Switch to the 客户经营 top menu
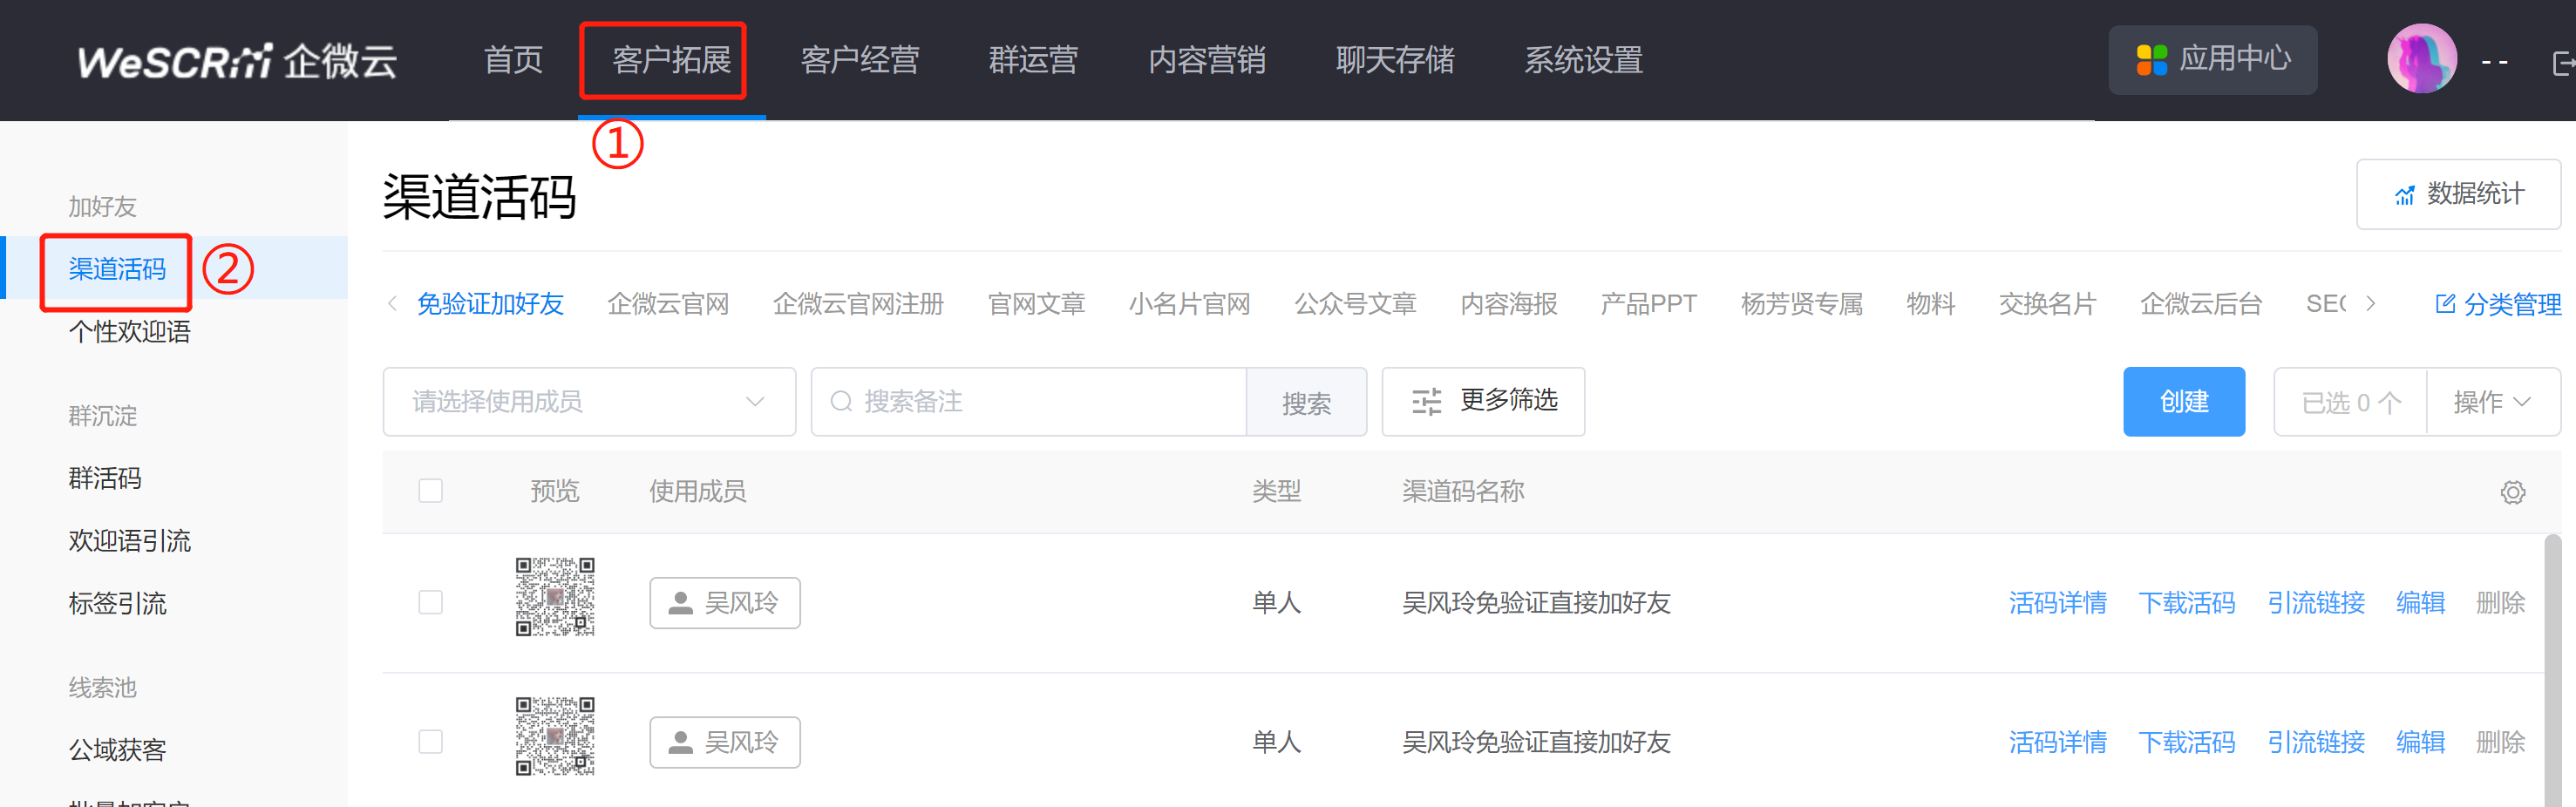This screenshot has width=2576, height=807. (x=859, y=60)
